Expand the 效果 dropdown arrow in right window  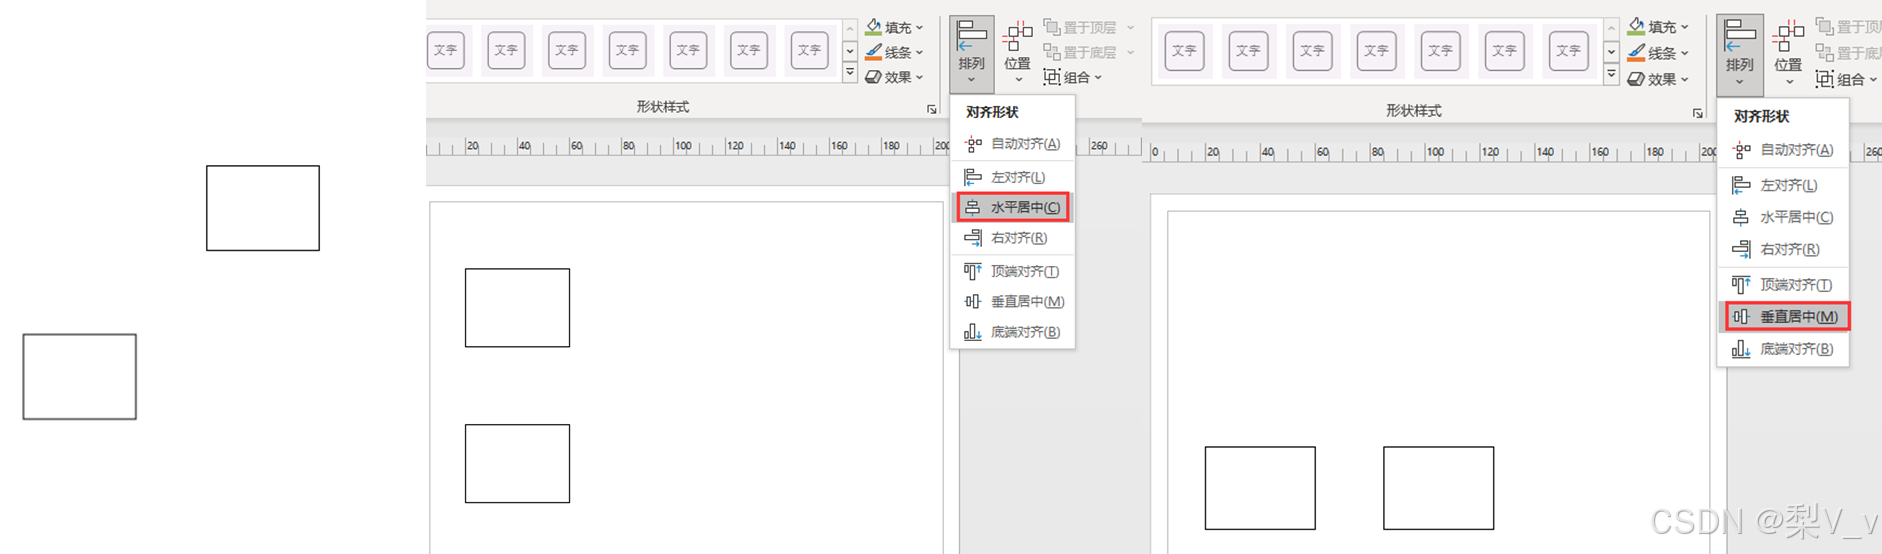pyautogui.click(x=1684, y=80)
